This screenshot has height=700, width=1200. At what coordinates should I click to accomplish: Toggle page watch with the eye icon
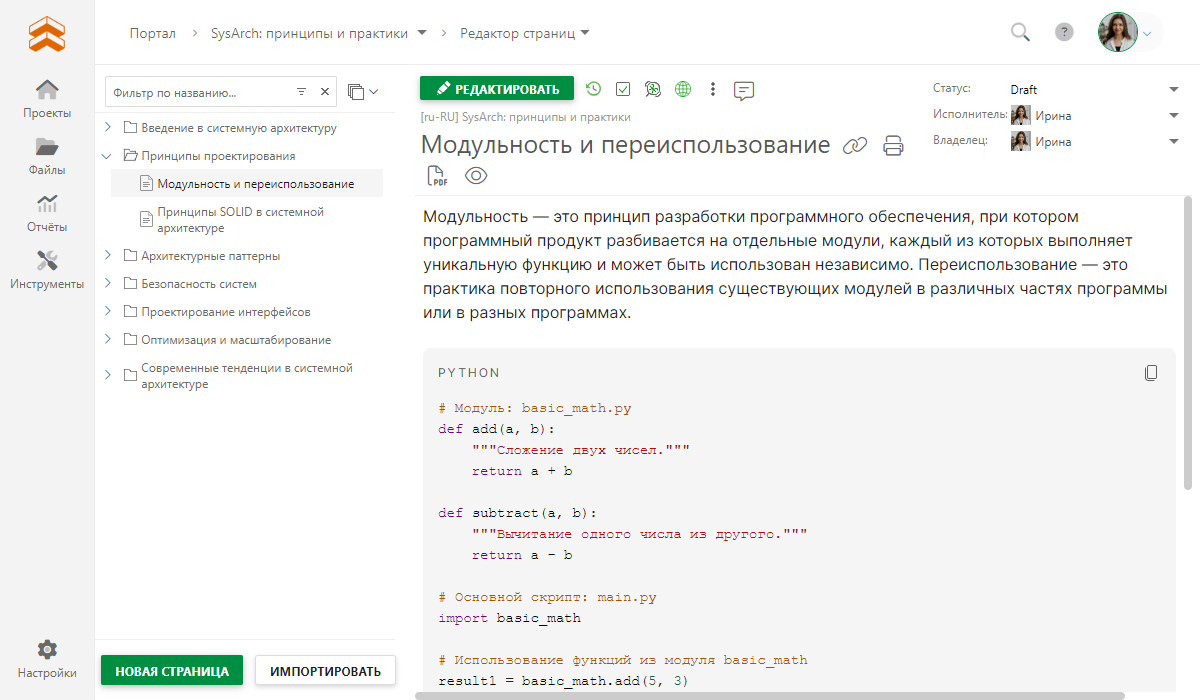tap(476, 177)
